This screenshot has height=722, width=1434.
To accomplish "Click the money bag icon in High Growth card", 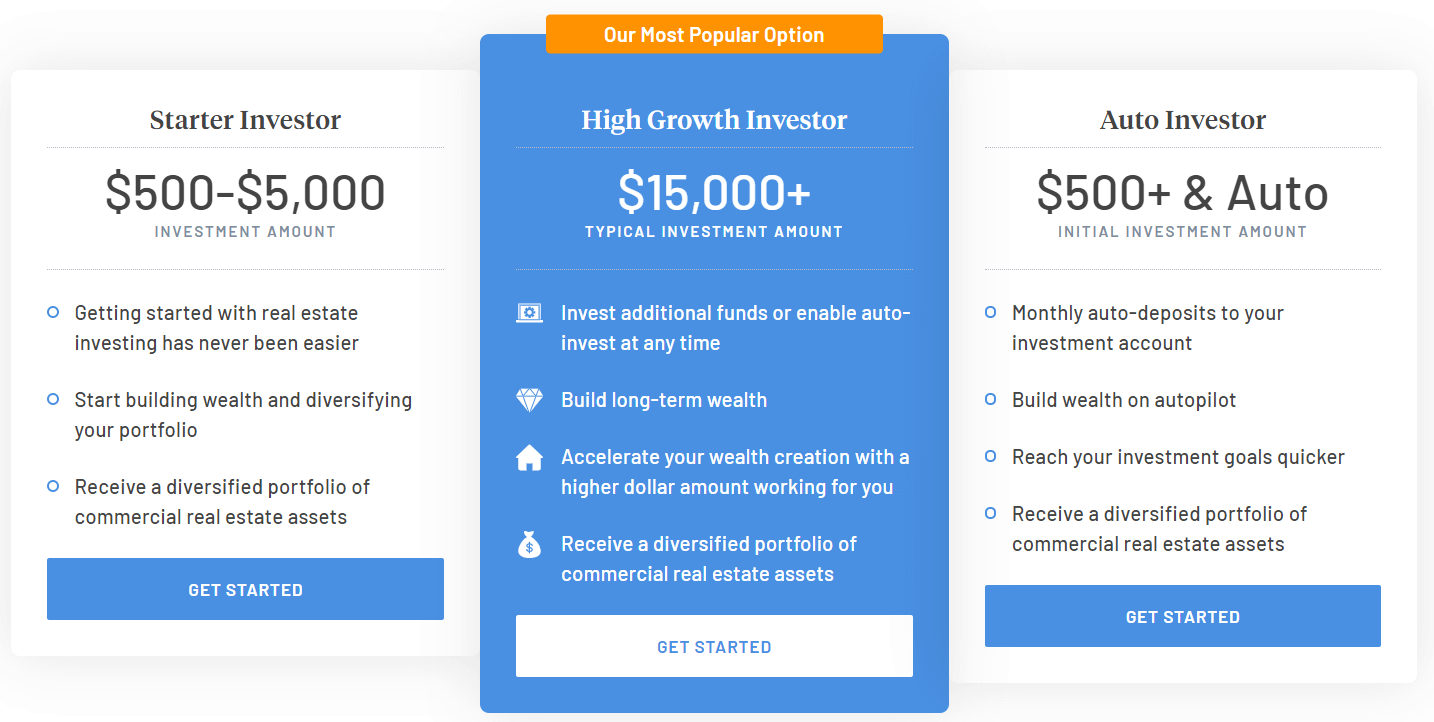I will pyautogui.click(x=529, y=545).
